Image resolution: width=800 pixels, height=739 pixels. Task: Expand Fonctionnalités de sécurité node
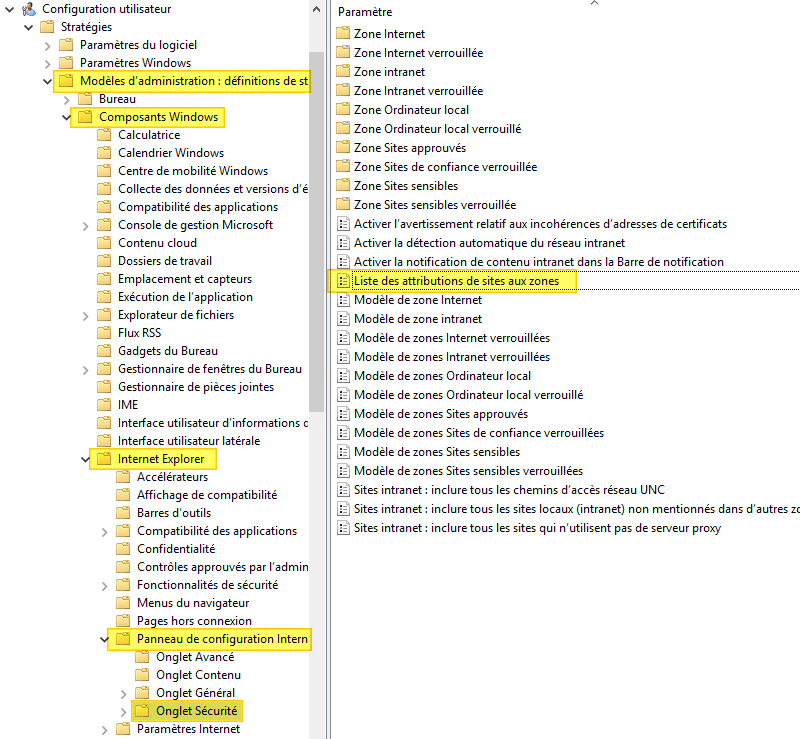tap(104, 586)
